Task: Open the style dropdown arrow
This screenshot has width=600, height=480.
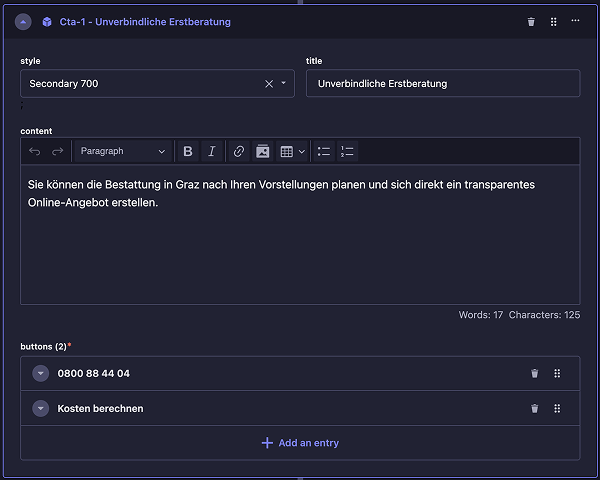Action: 284,83
